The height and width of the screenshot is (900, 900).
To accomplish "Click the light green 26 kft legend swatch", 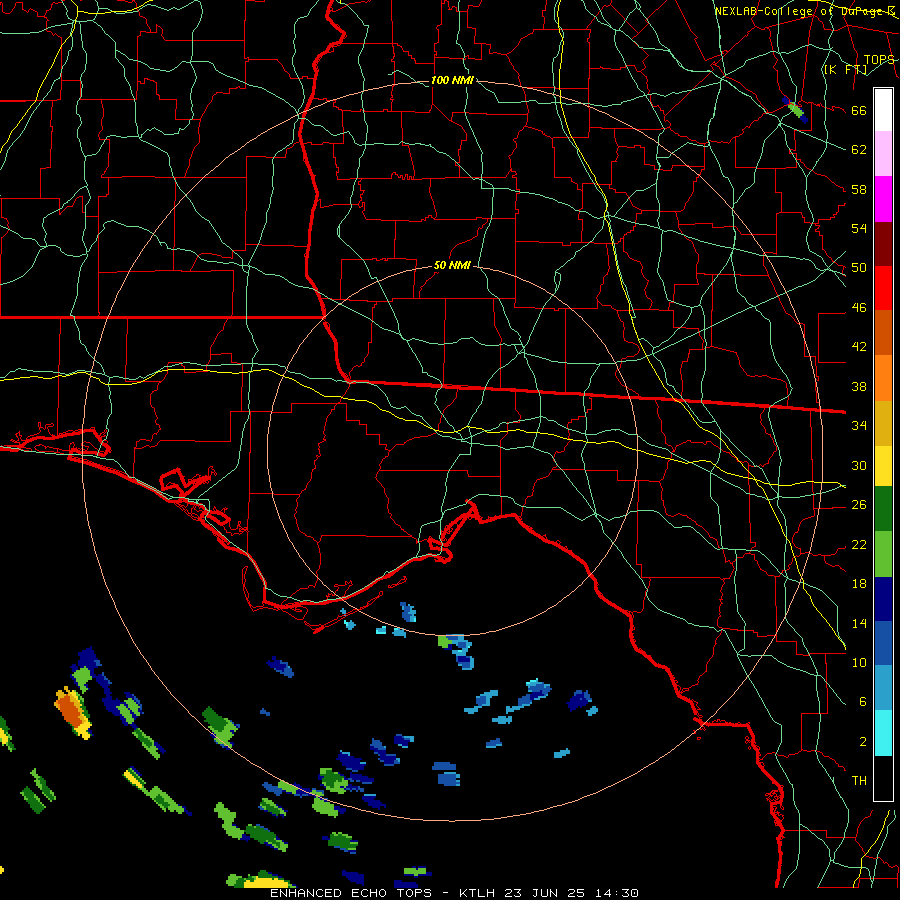I will click(x=883, y=554).
